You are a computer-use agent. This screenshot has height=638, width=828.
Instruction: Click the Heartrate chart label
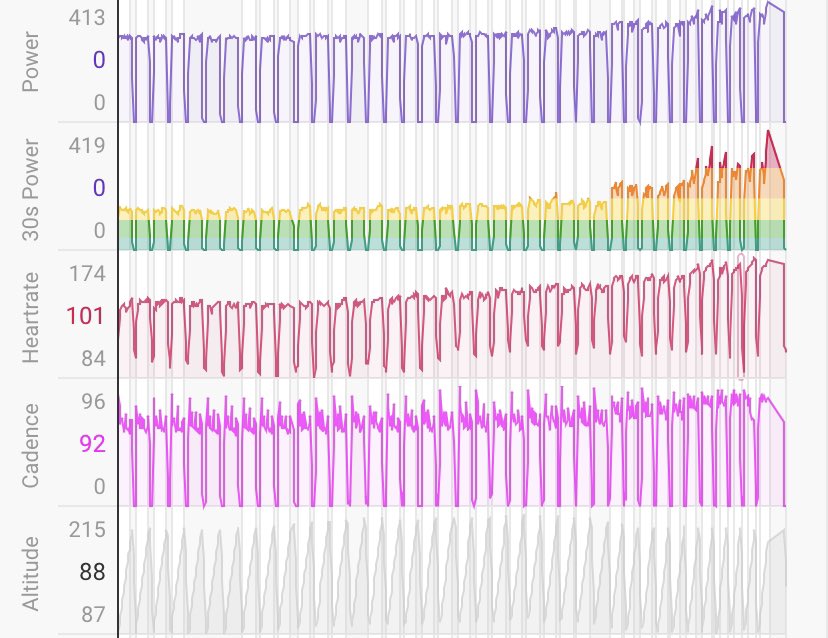click(31, 318)
